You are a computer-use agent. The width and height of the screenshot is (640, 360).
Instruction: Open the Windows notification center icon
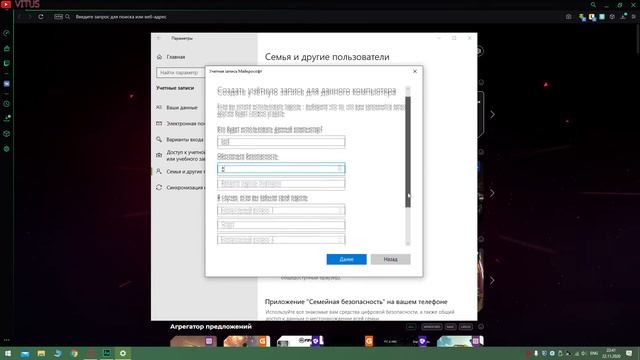629,353
